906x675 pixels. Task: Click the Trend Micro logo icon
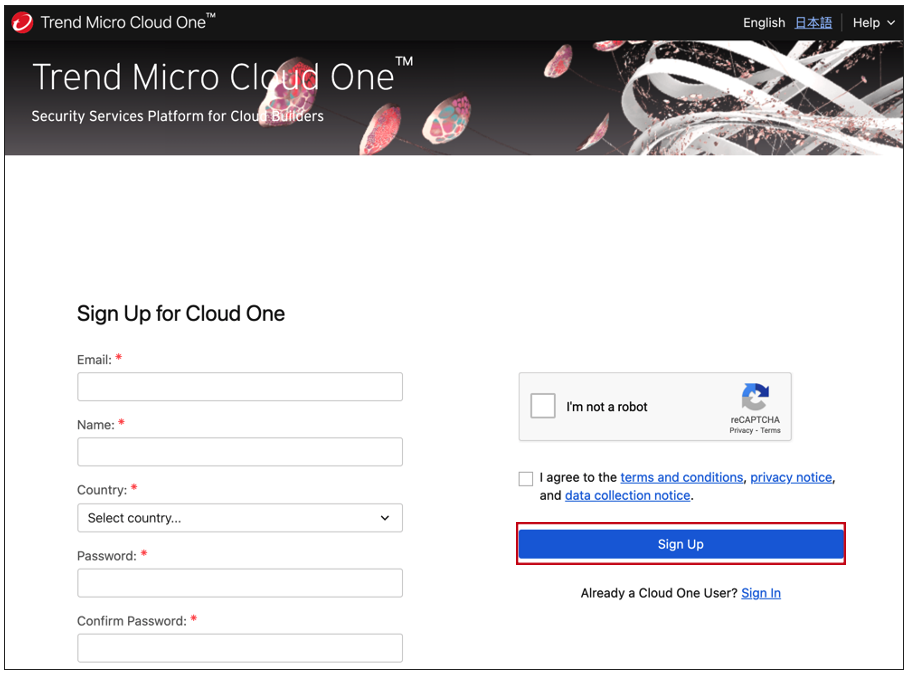point(22,23)
